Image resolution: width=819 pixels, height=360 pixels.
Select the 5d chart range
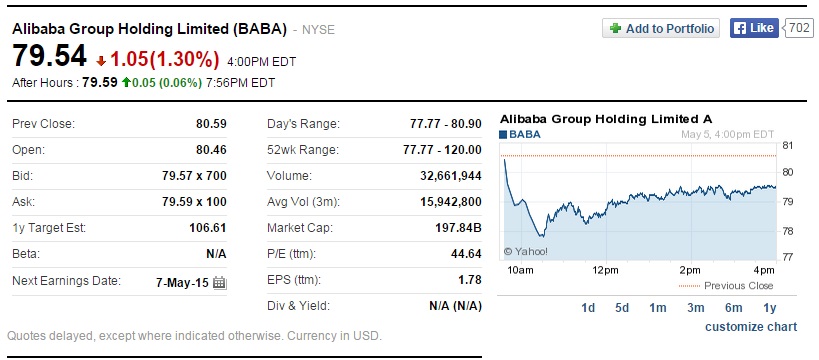pos(622,308)
